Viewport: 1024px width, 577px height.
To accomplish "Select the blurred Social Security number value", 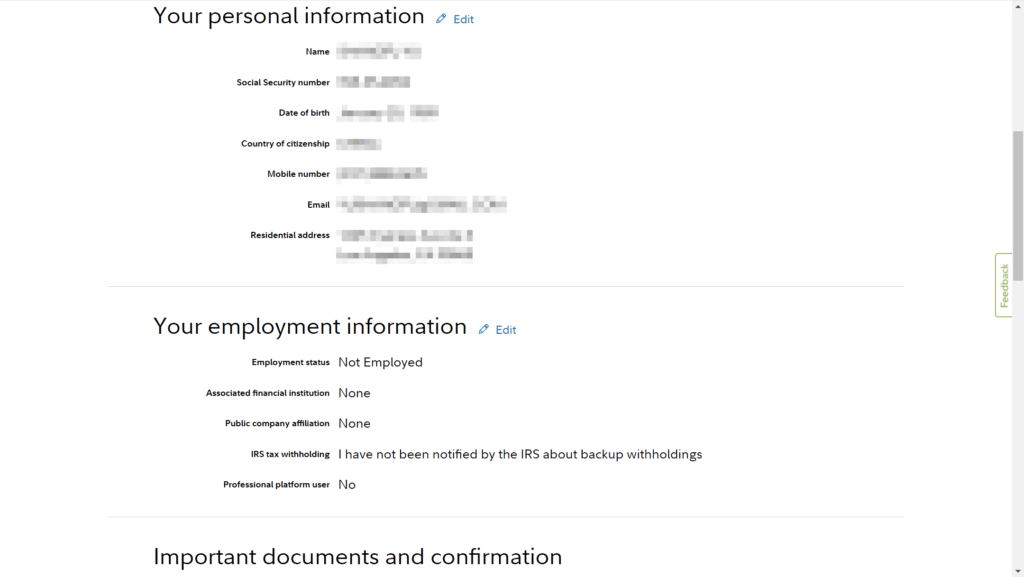I will [373, 82].
